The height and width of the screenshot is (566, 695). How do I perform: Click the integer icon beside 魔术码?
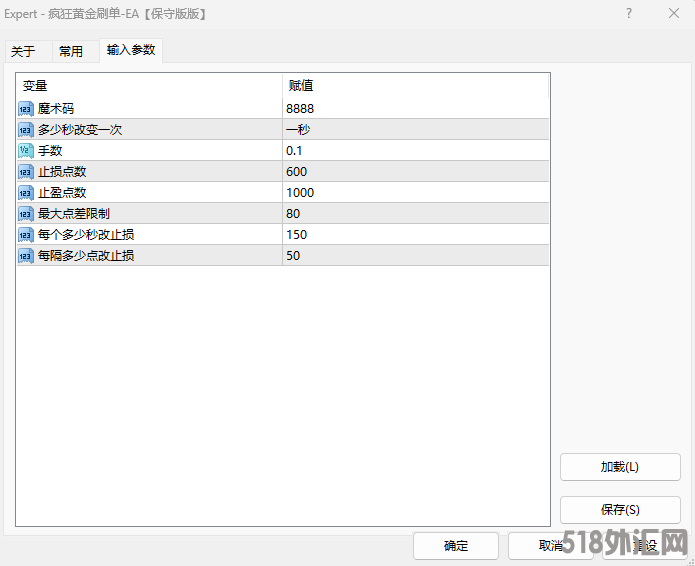click(x=26, y=109)
